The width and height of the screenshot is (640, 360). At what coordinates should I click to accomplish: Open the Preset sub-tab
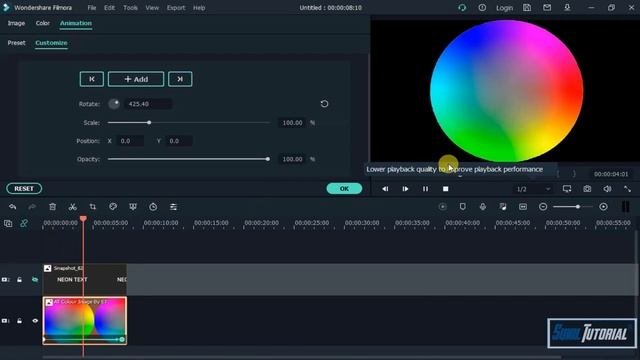16,43
